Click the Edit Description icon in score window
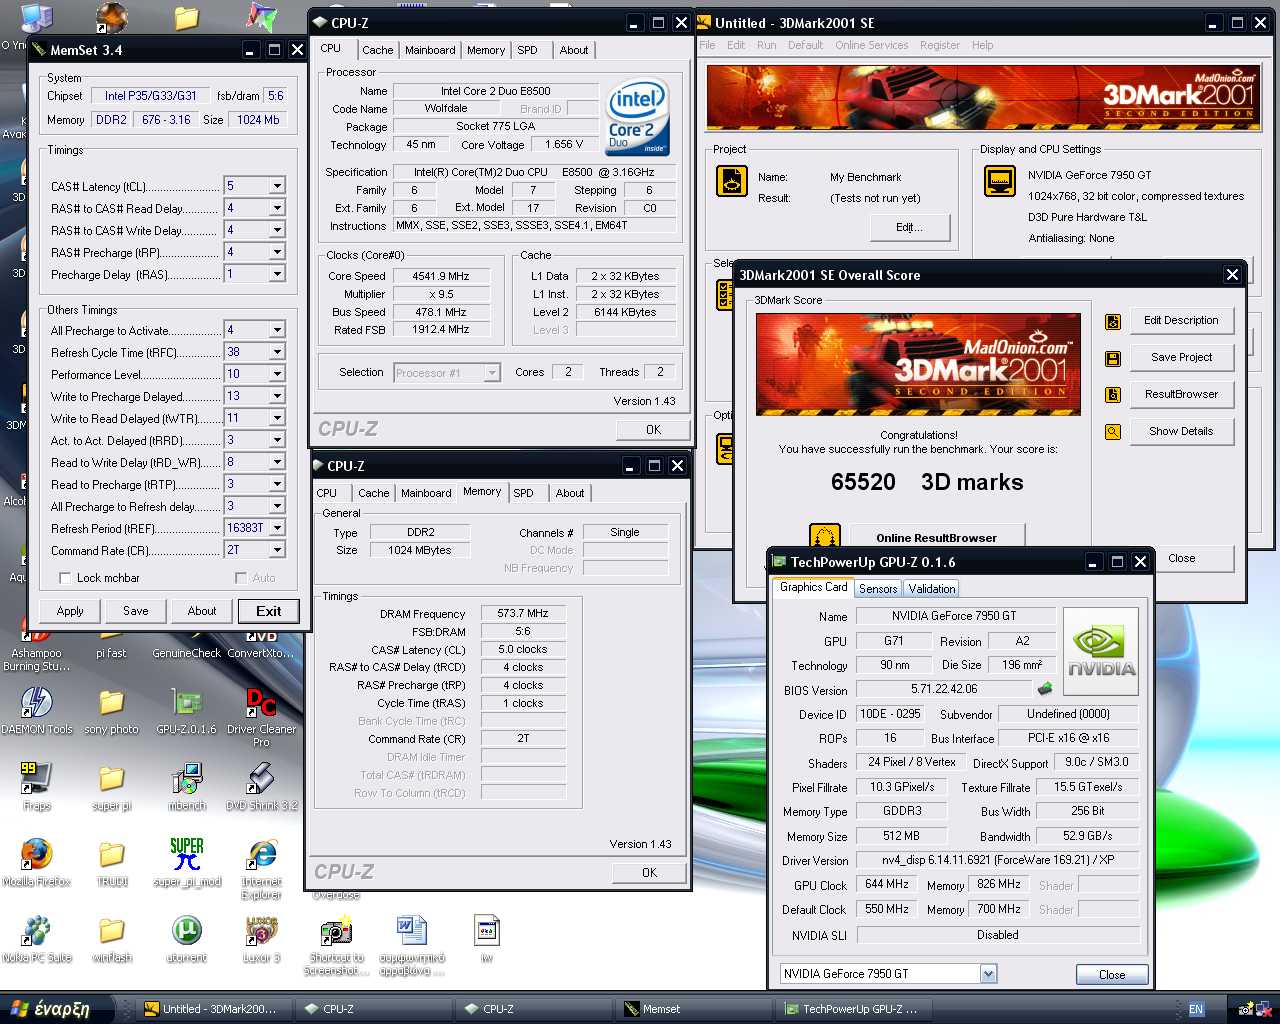 coord(1112,321)
